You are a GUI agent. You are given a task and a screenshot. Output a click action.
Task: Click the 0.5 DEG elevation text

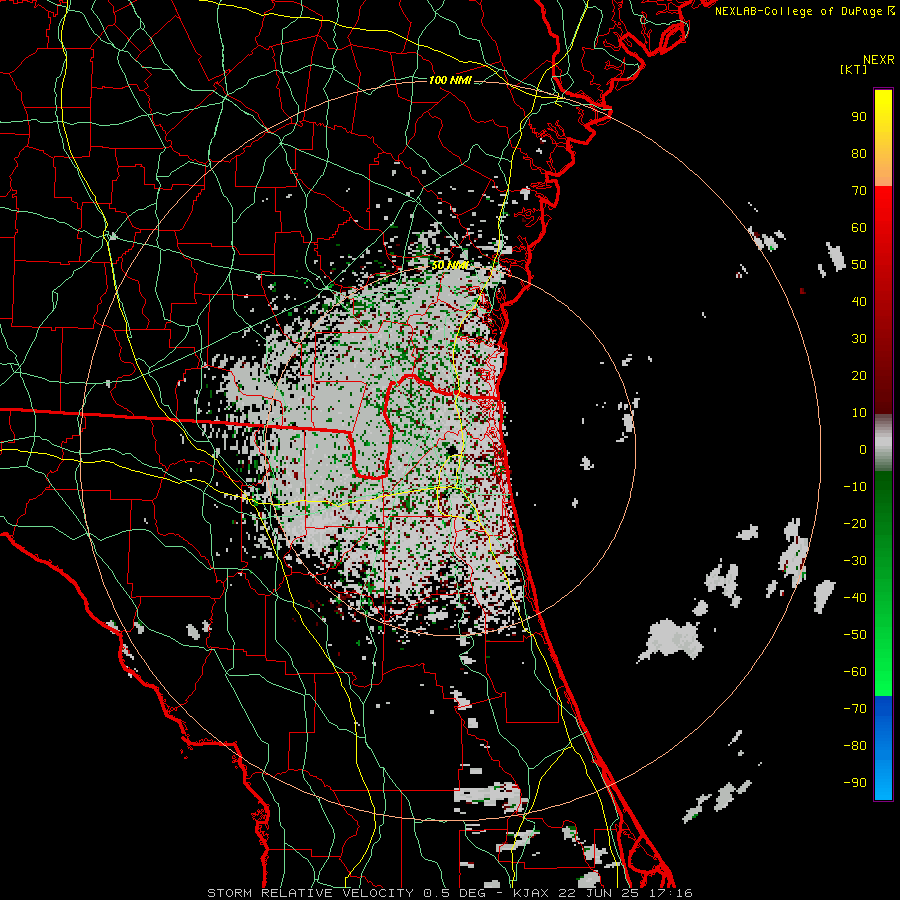tap(452, 893)
